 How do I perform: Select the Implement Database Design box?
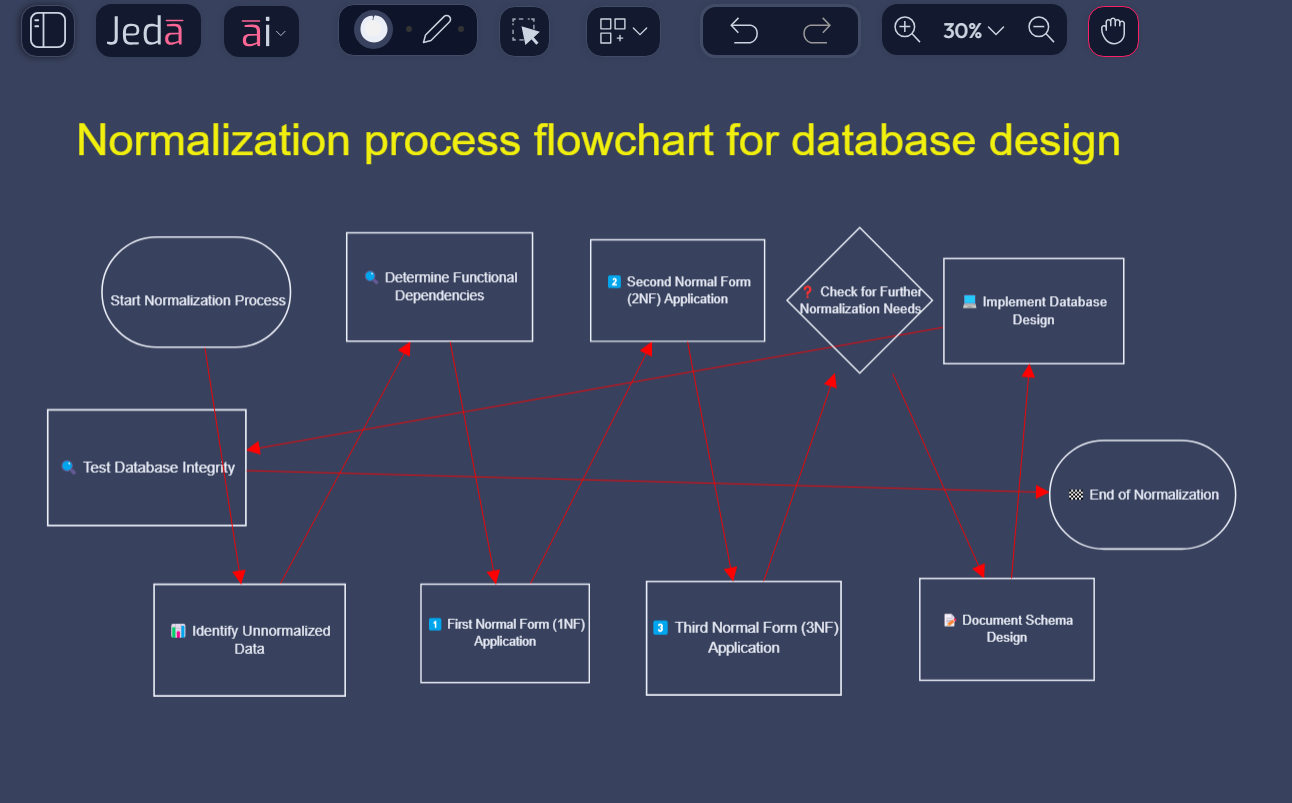pos(1034,311)
